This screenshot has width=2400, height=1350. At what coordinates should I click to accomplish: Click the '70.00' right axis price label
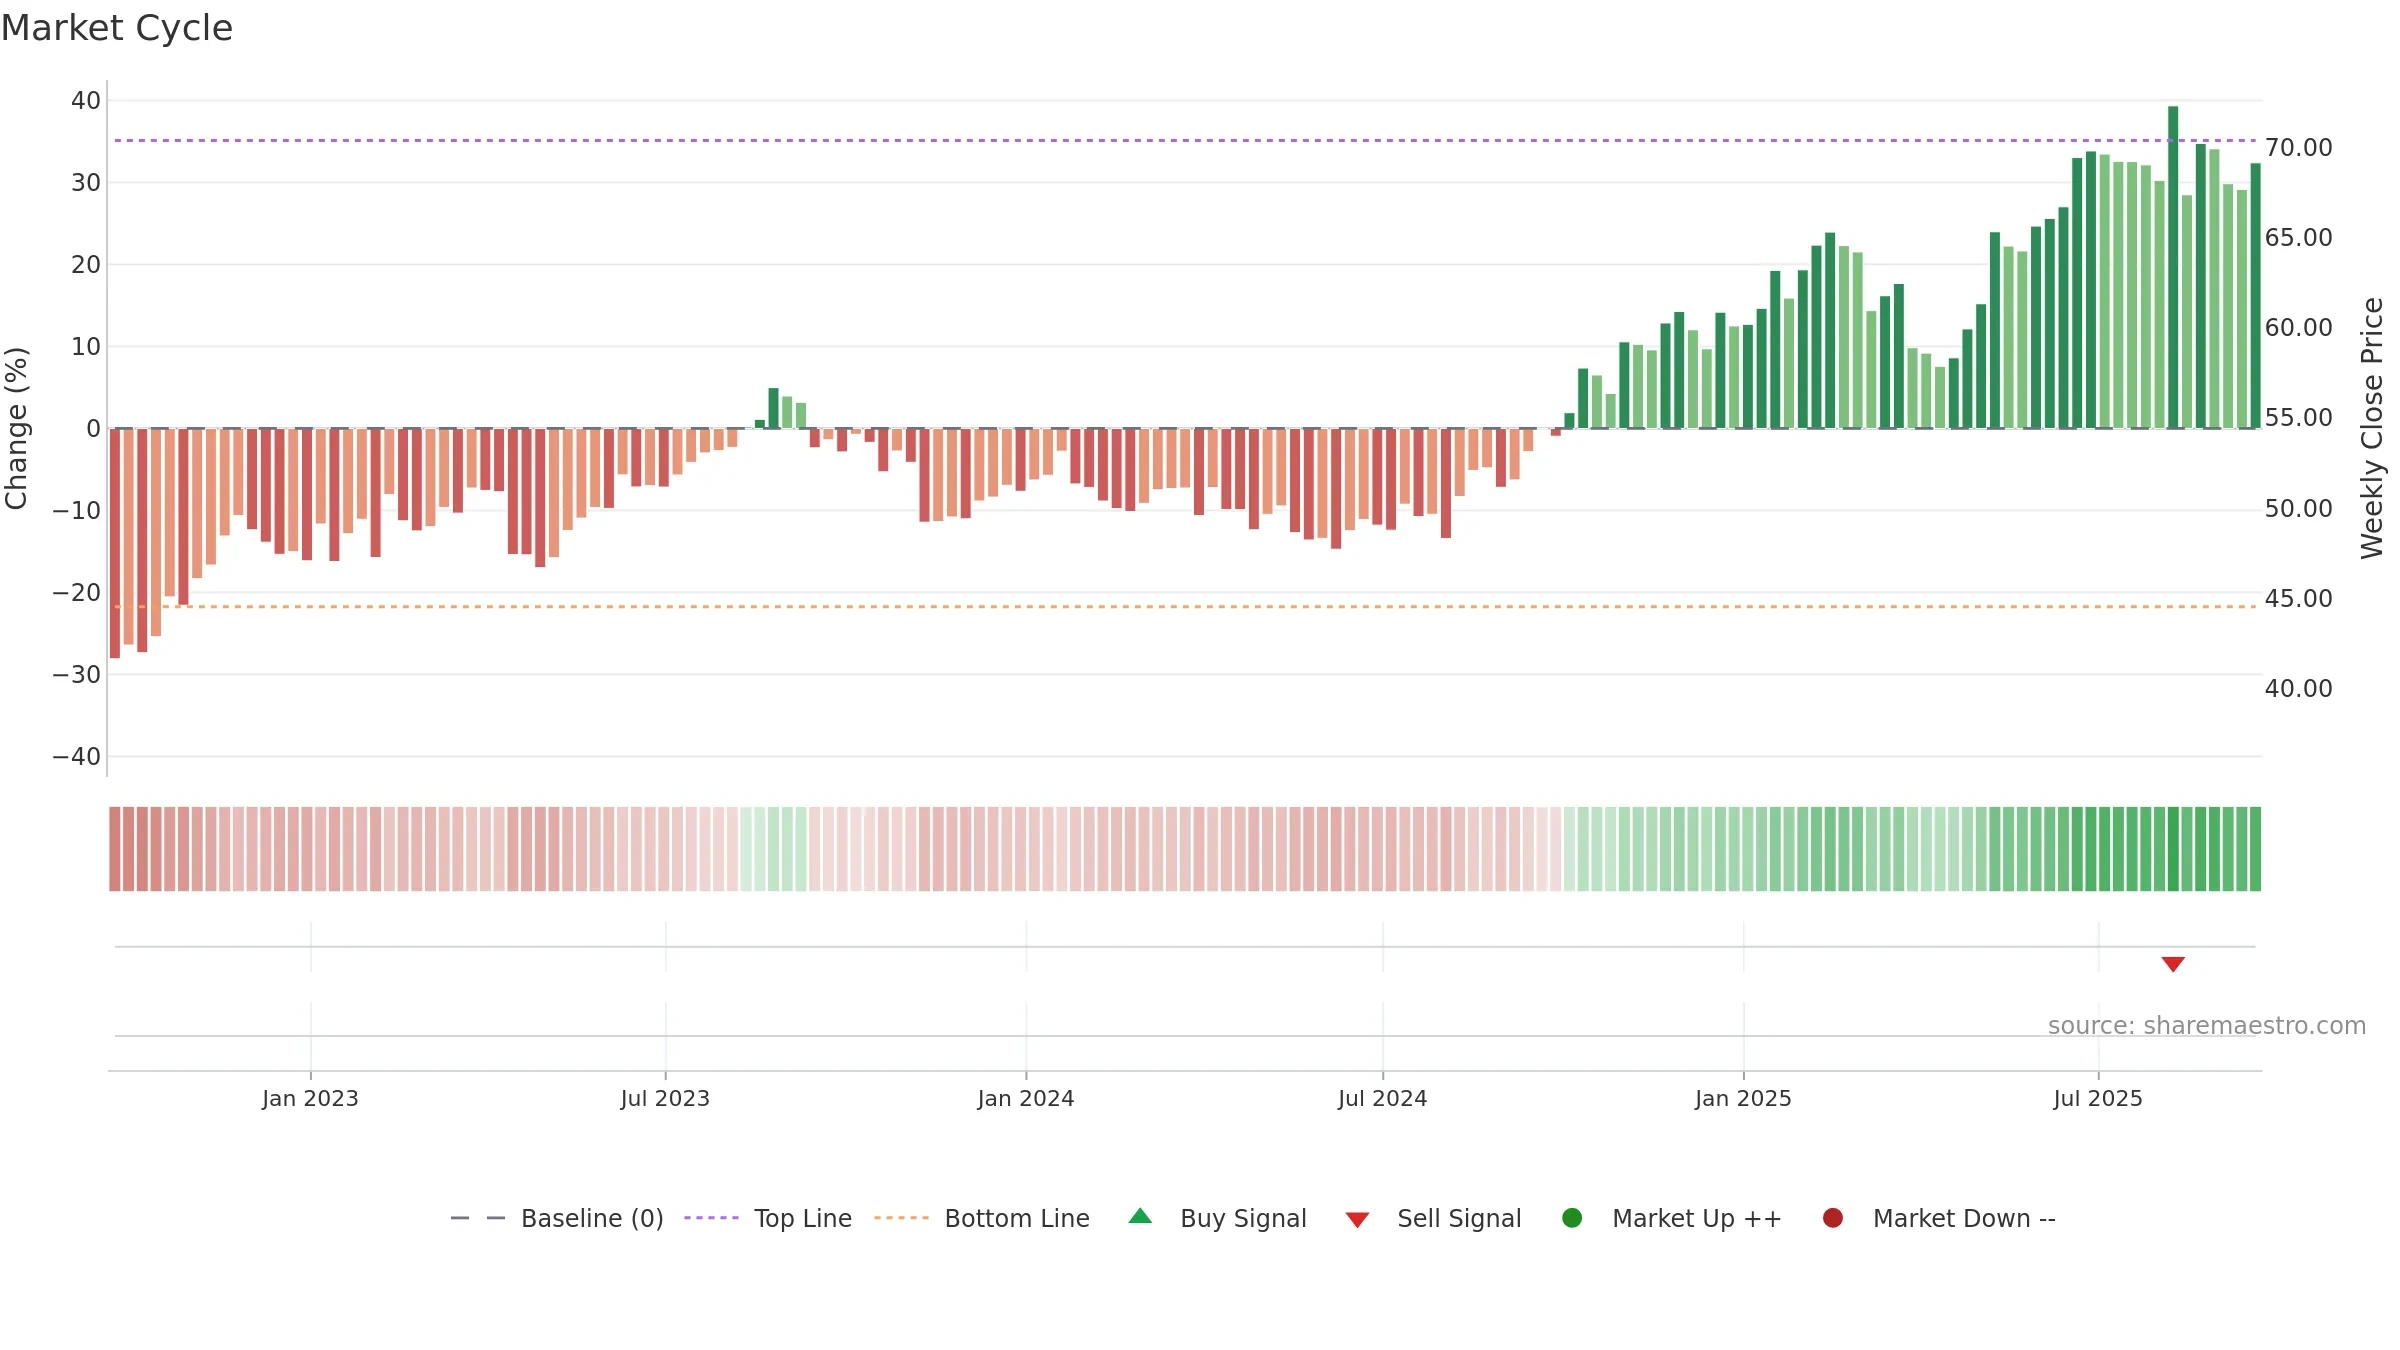tap(2299, 148)
